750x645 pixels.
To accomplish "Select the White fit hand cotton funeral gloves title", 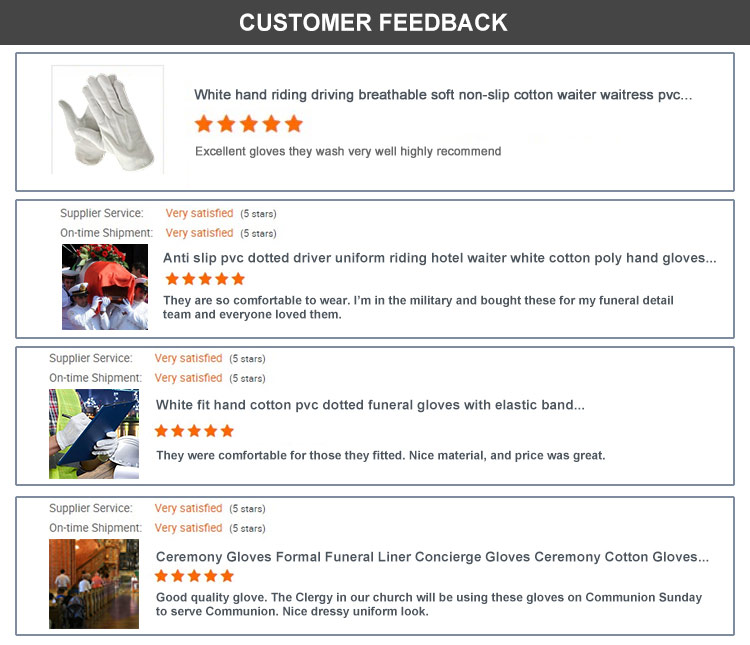I will click(370, 405).
